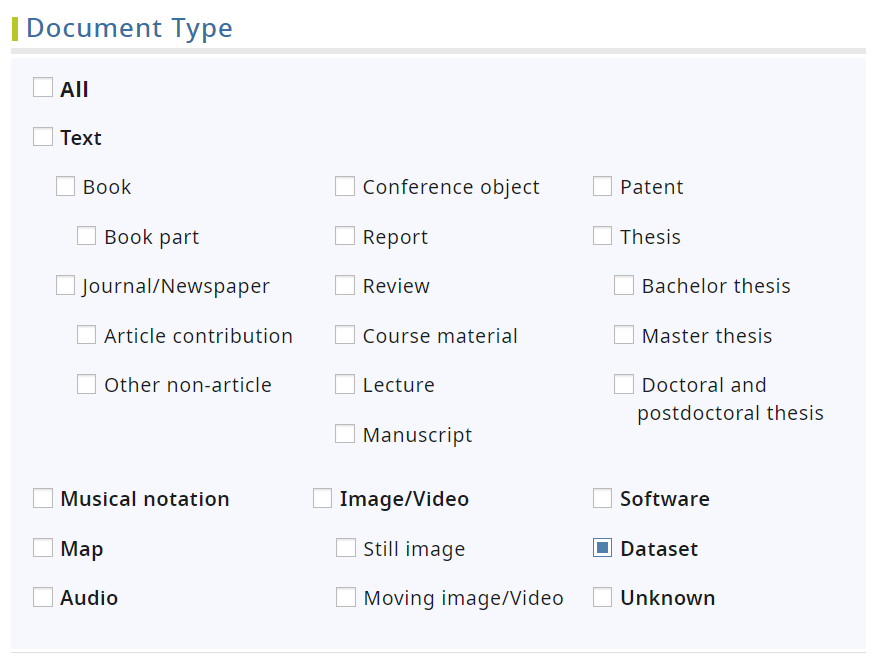Enable the Book checkbox
This screenshot has width=879, height=663.
pos(66,186)
